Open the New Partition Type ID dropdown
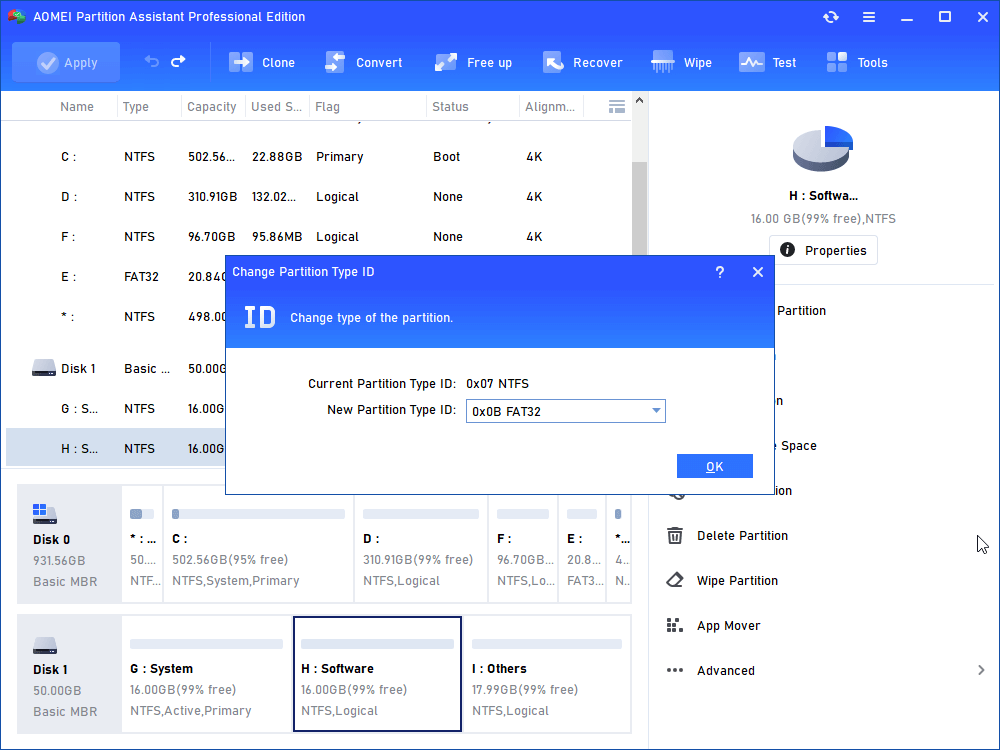The height and width of the screenshot is (750, 1000). [566, 411]
